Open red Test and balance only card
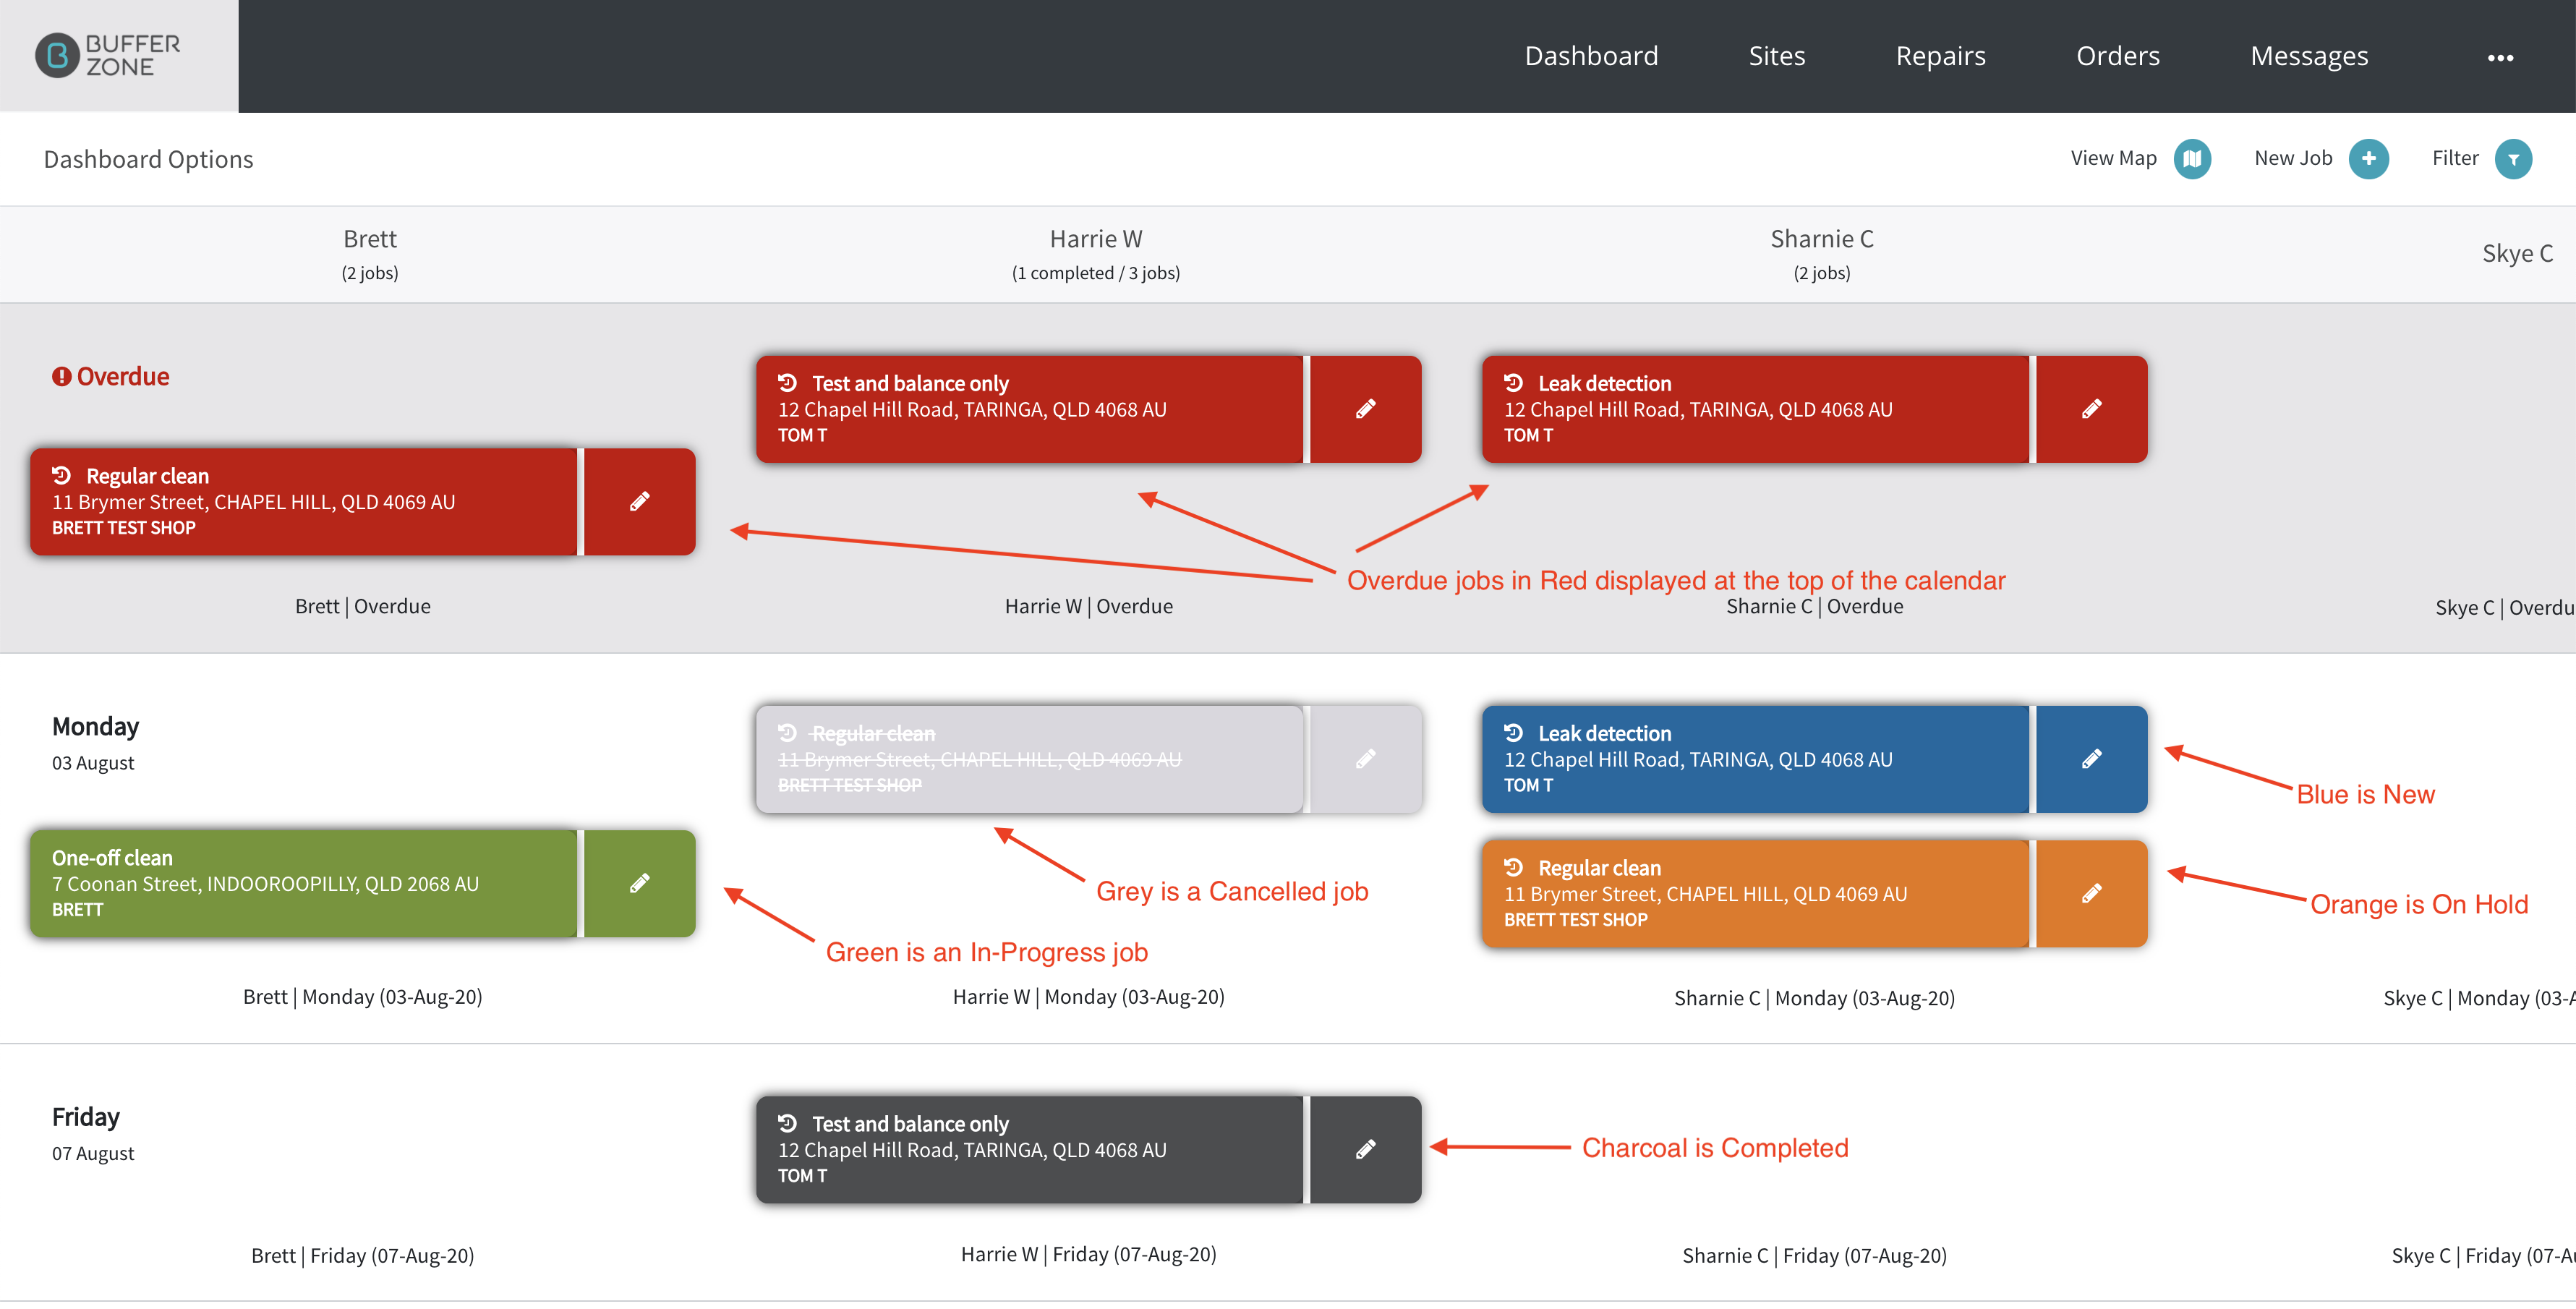The width and height of the screenshot is (2576, 1309). (x=1029, y=409)
